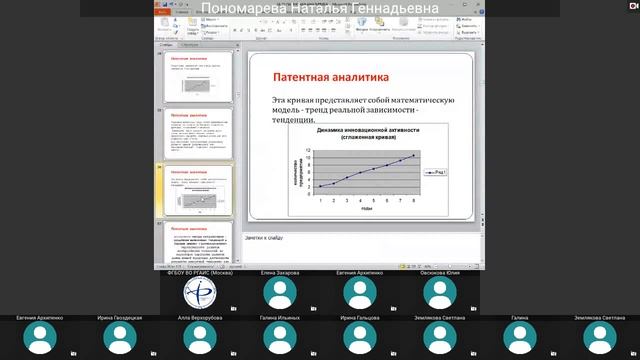The image size is (640, 360).
Task: Click the РГАИС logo avatar
Action: (200, 292)
